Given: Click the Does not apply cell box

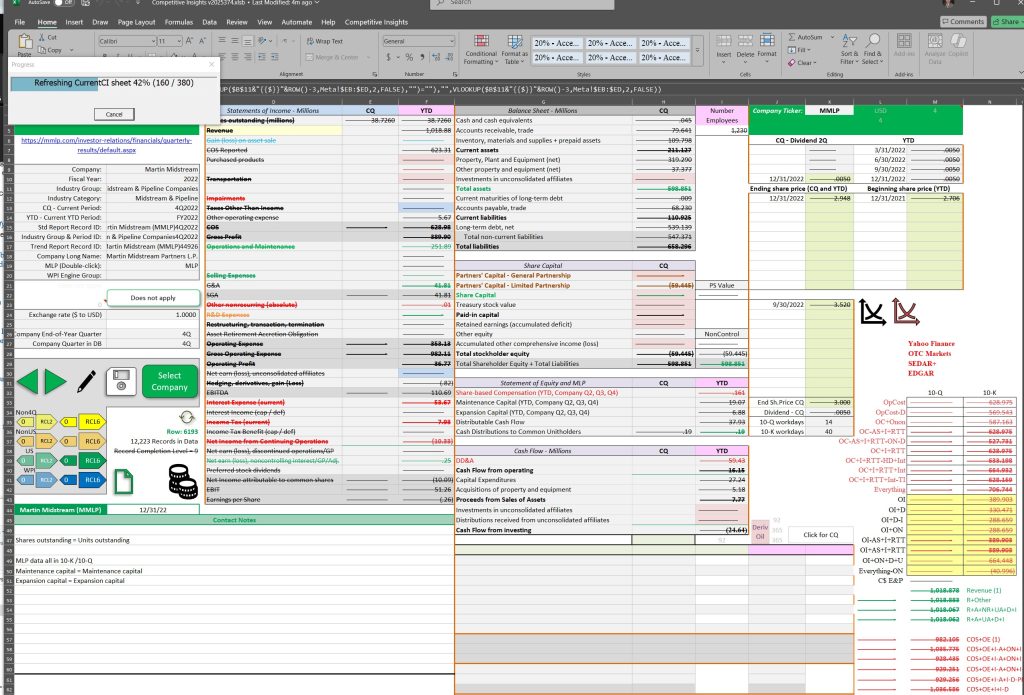Looking at the screenshot, I should pyautogui.click(x=153, y=298).
